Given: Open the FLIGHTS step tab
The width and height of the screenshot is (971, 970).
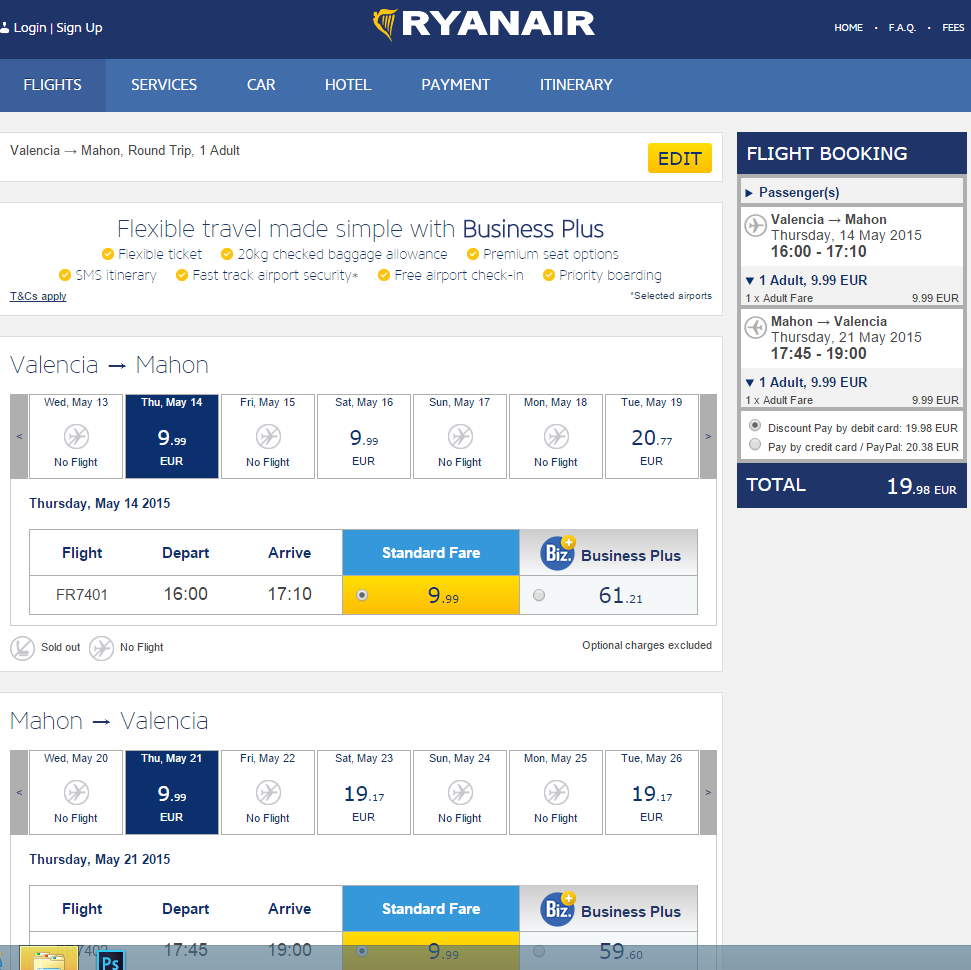Looking at the screenshot, I should [x=53, y=85].
